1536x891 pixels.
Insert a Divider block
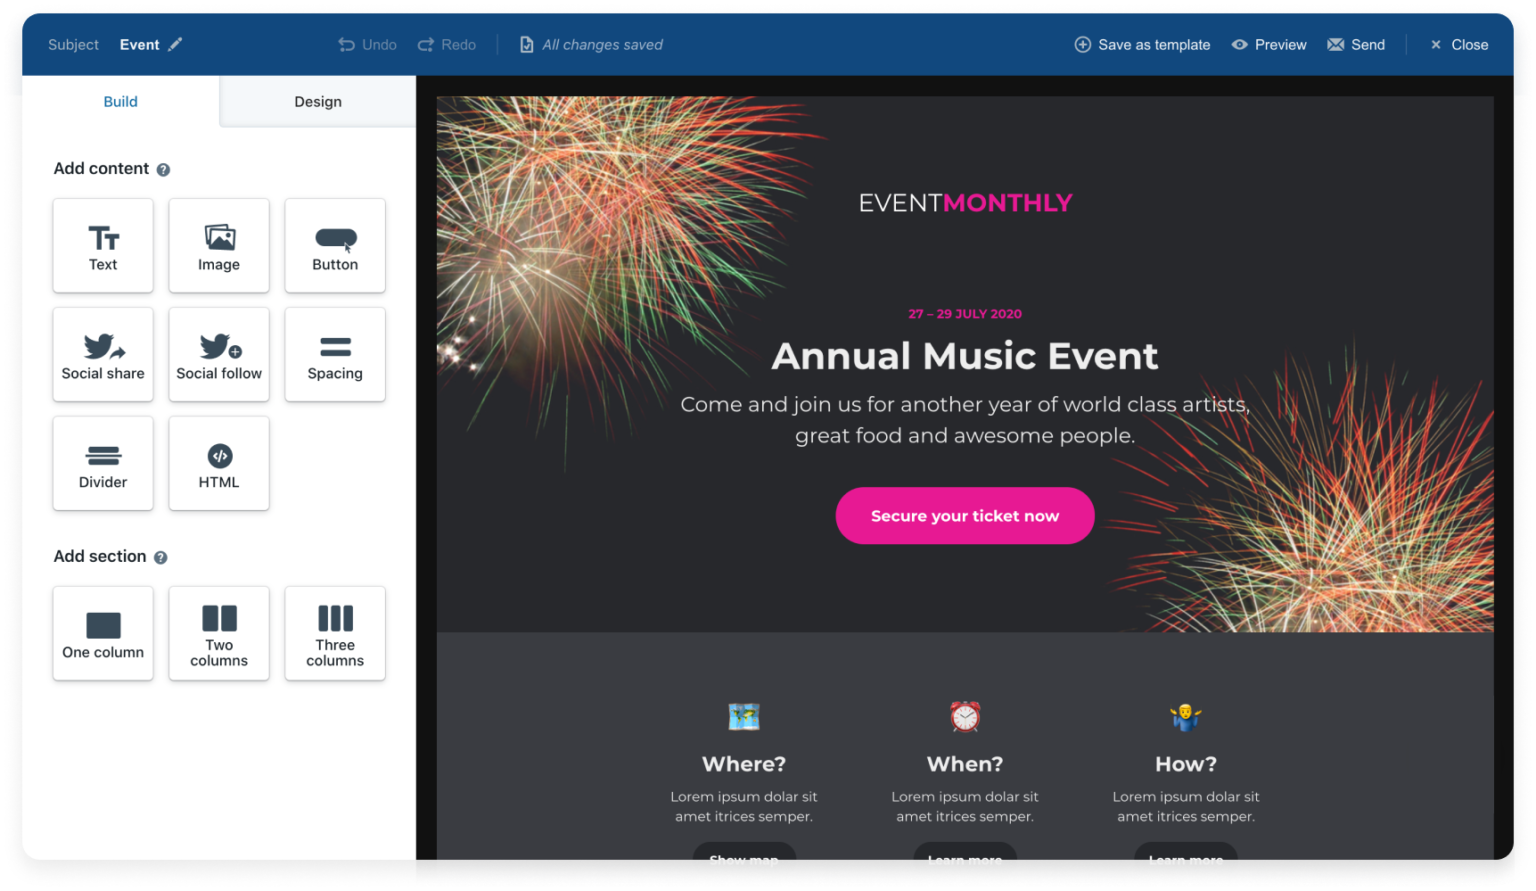pyautogui.click(x=103, y=463)
